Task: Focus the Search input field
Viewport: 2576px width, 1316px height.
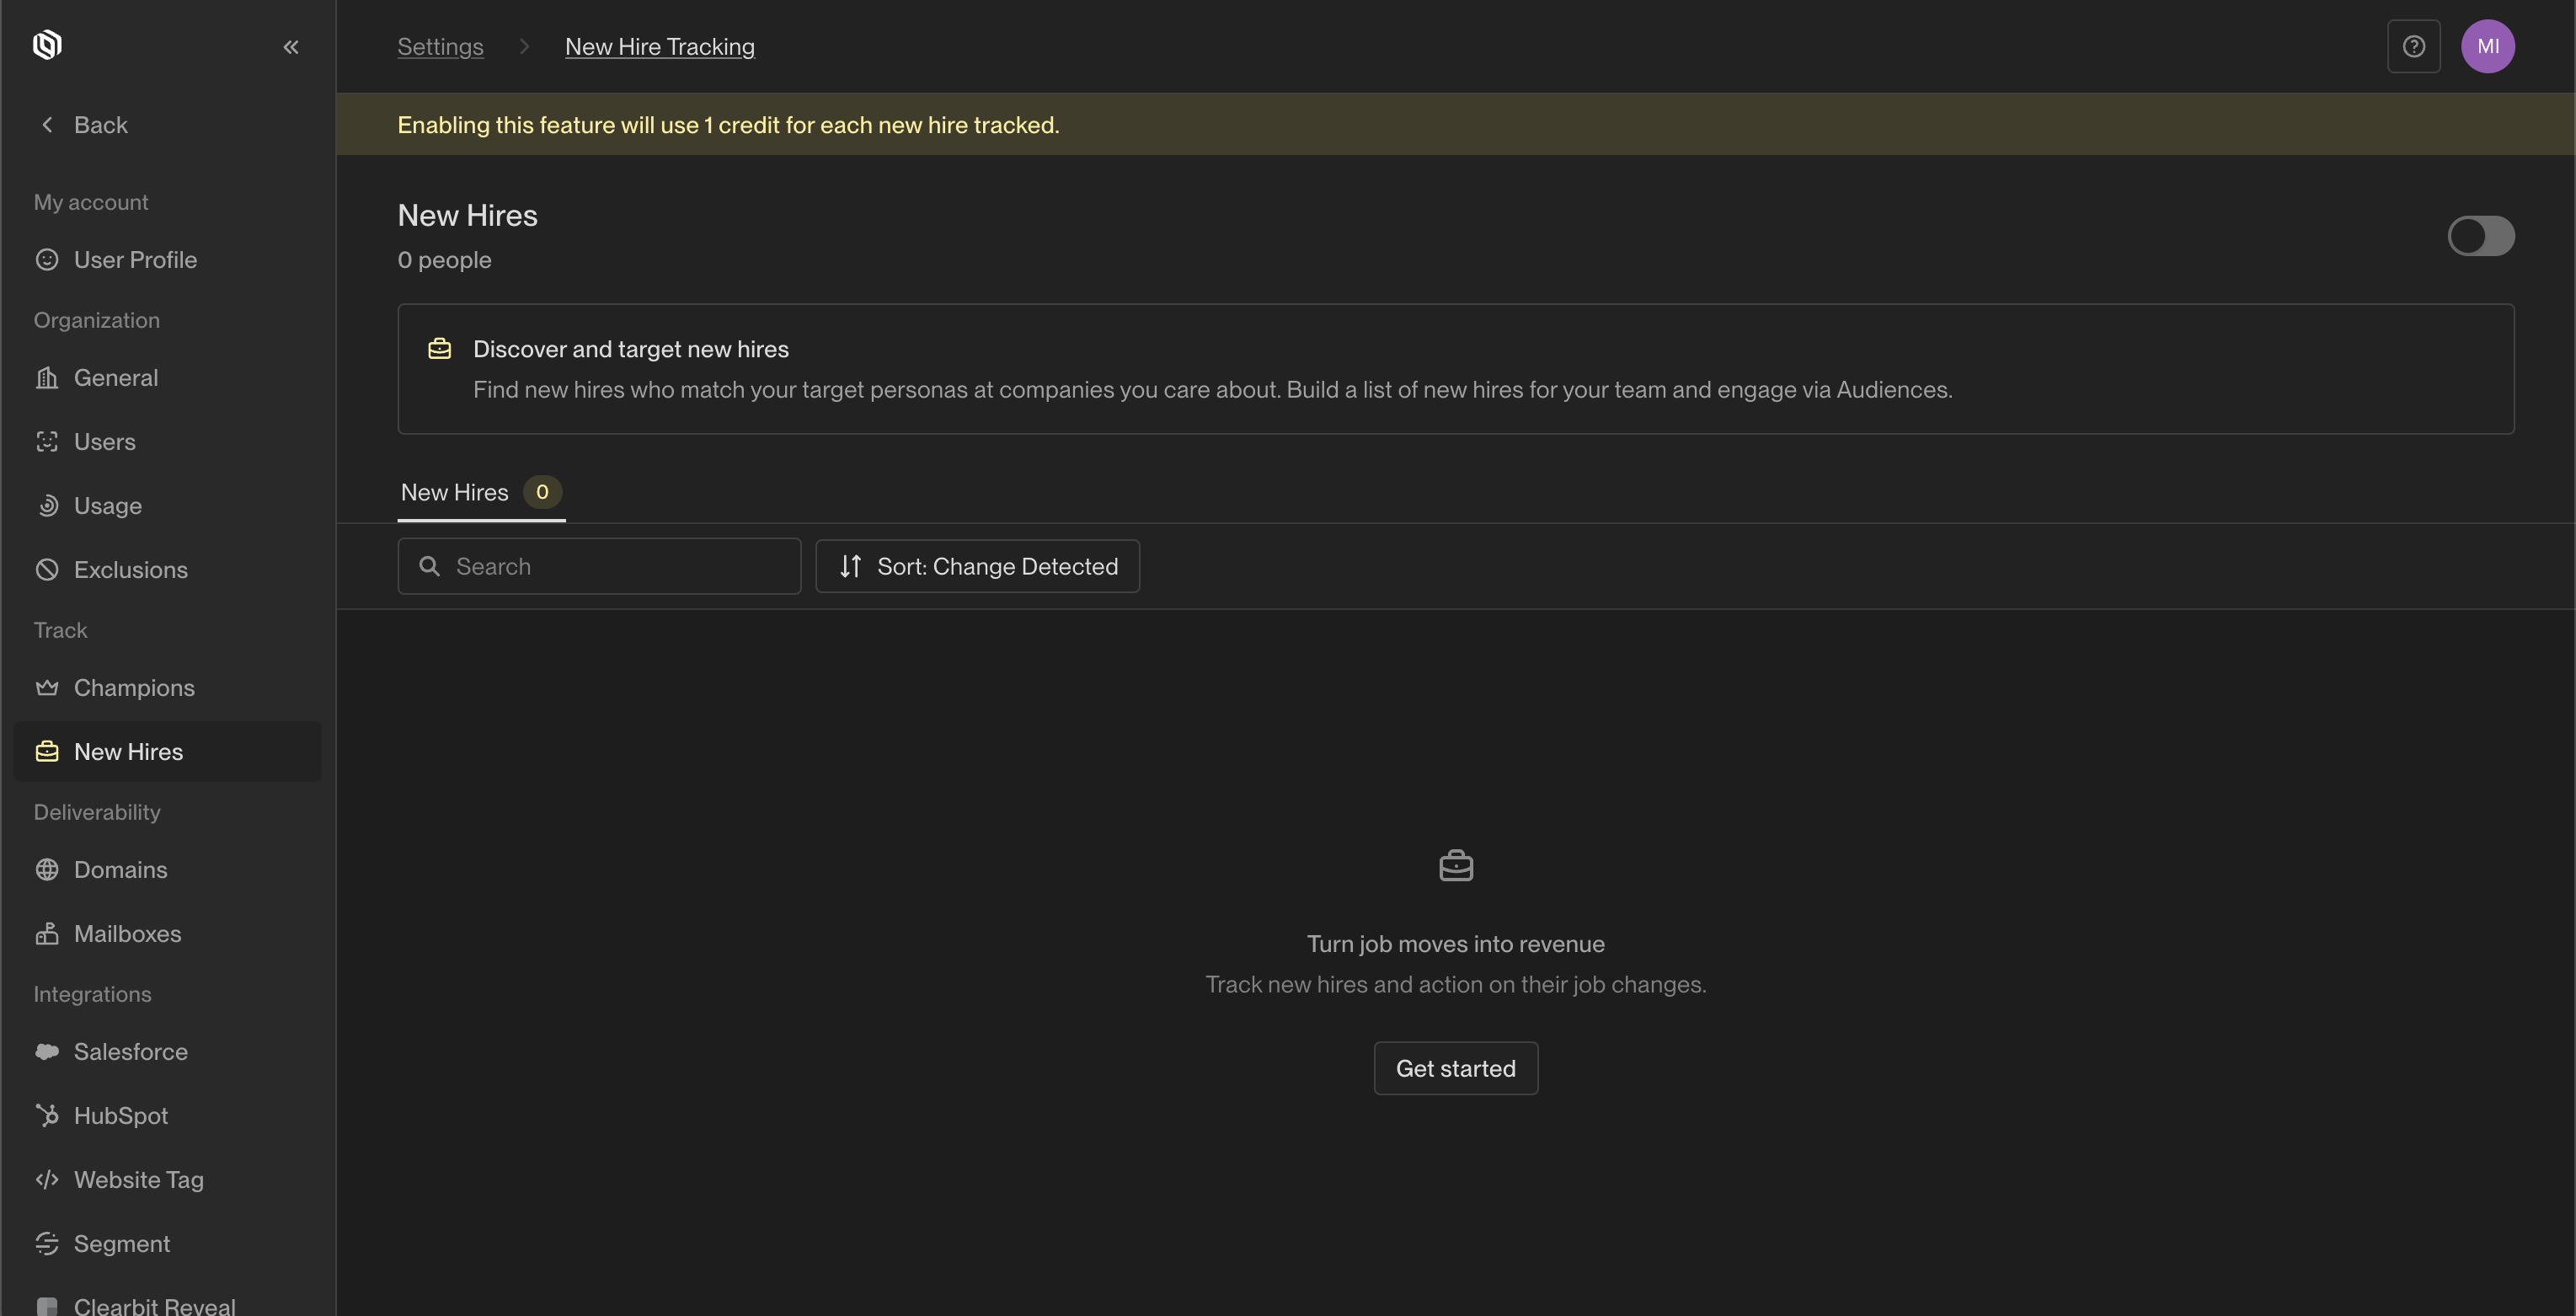Action: (599, 567)
